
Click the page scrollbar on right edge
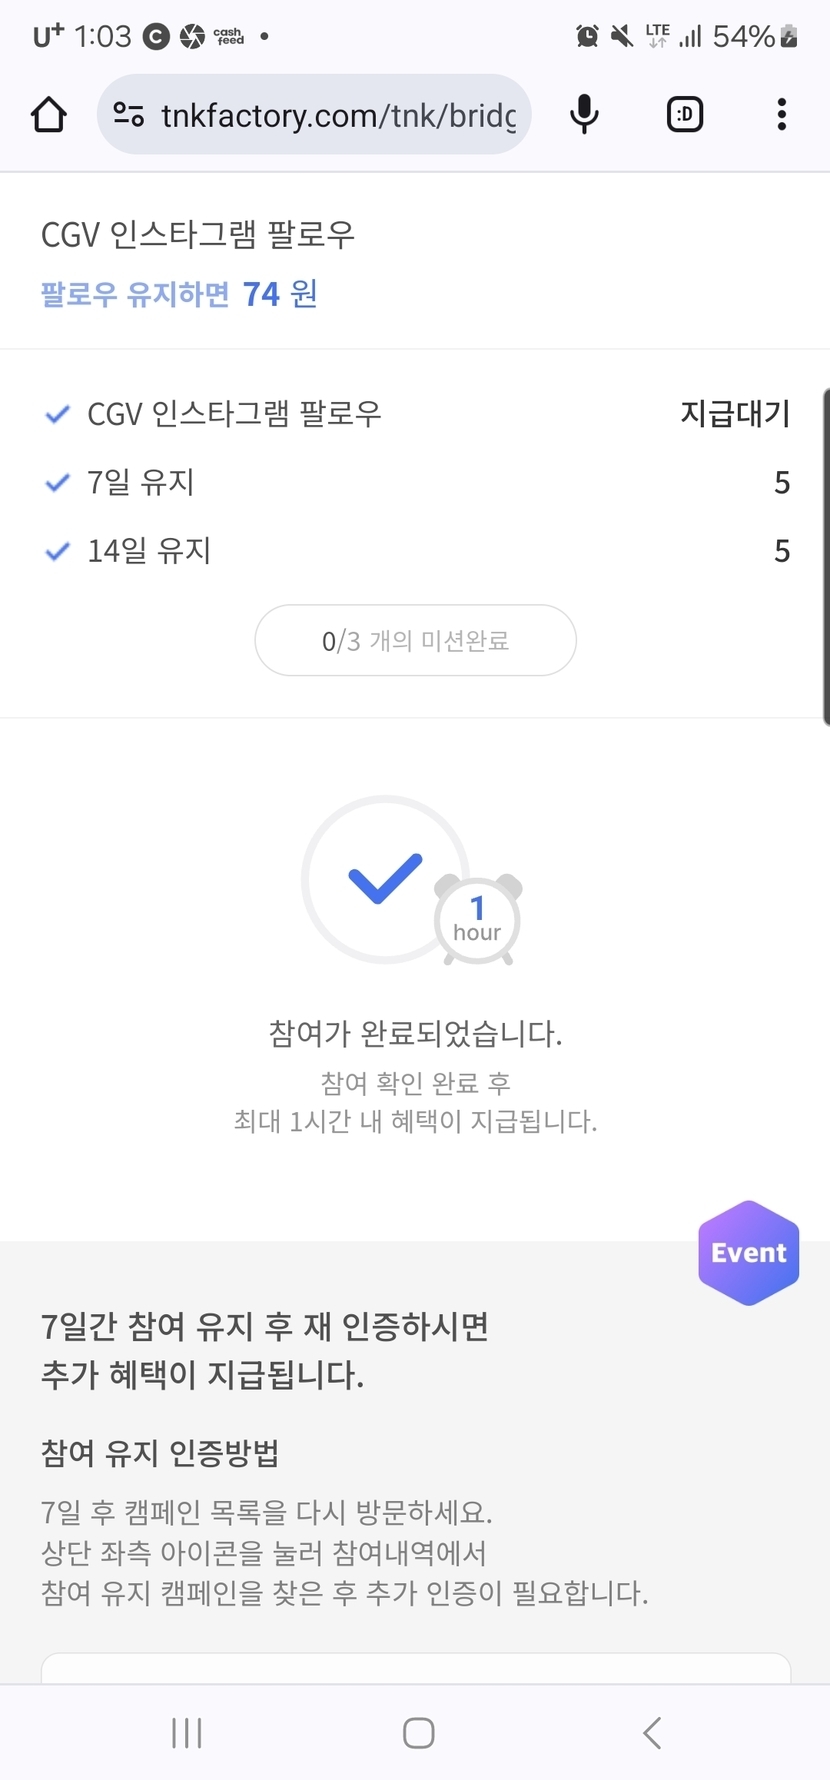825,555
